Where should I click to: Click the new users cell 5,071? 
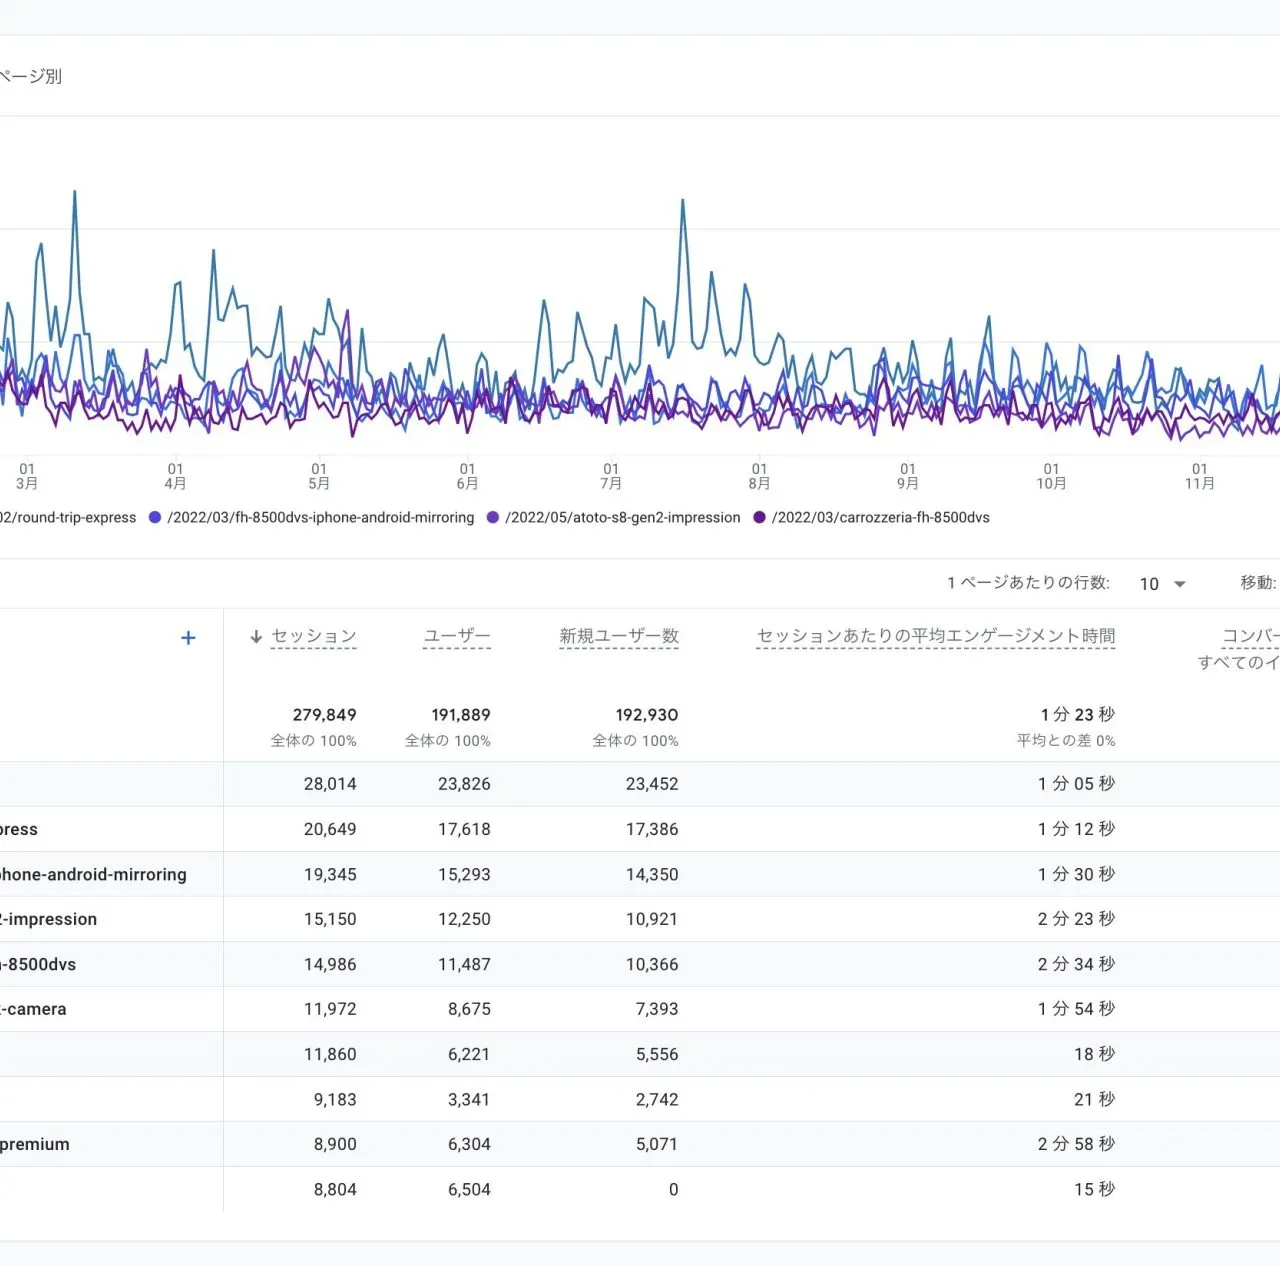tap(657, 1144)
